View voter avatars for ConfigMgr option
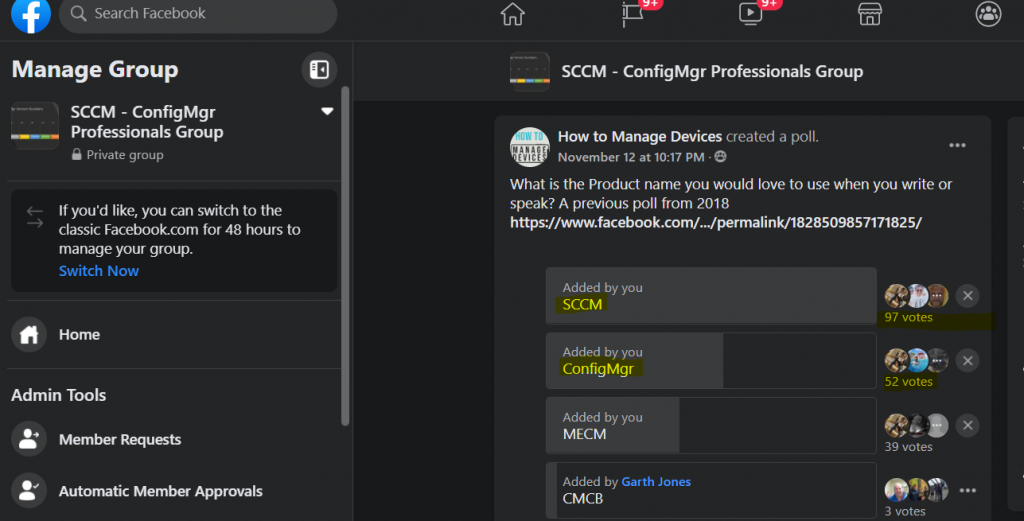Viewport: 1024px width, 521px height. tap(916, 360)
